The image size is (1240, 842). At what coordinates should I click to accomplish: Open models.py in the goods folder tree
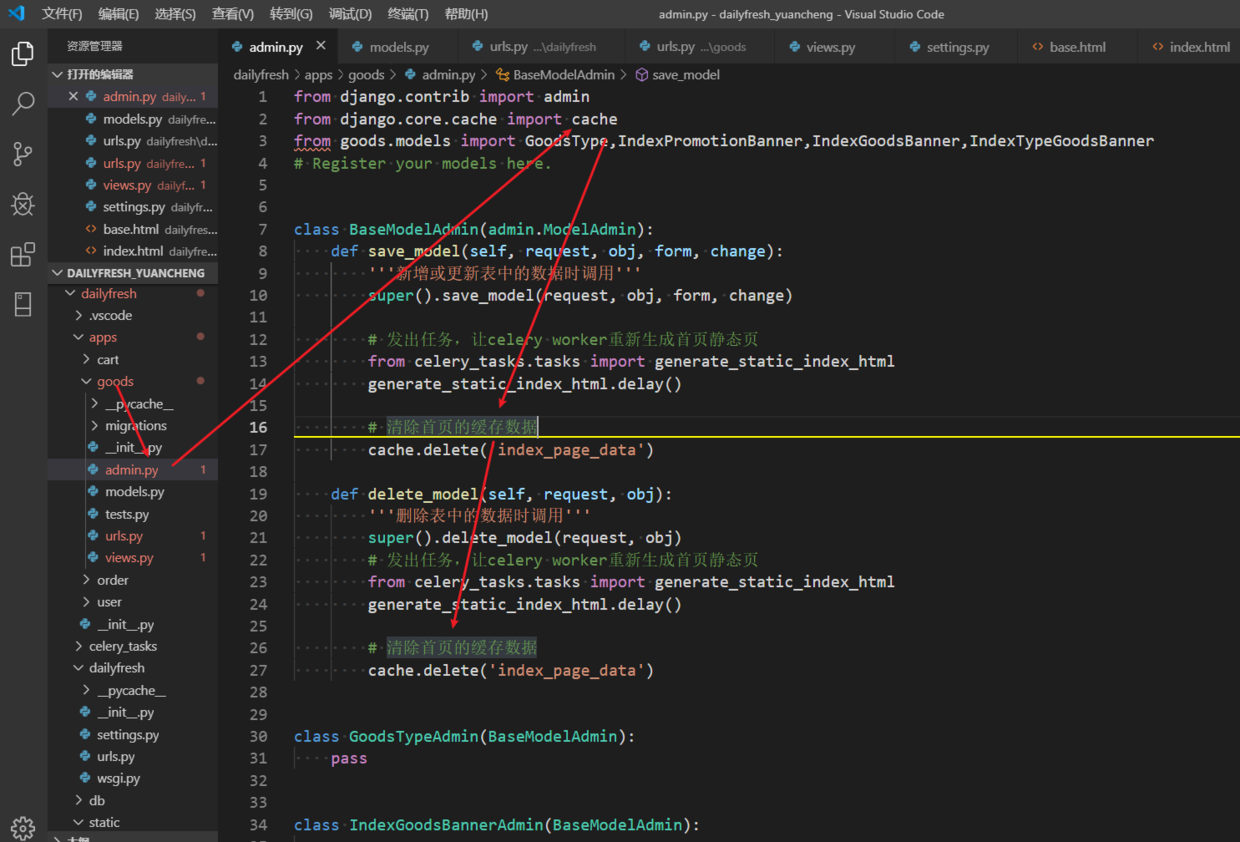tap(133, 492)
